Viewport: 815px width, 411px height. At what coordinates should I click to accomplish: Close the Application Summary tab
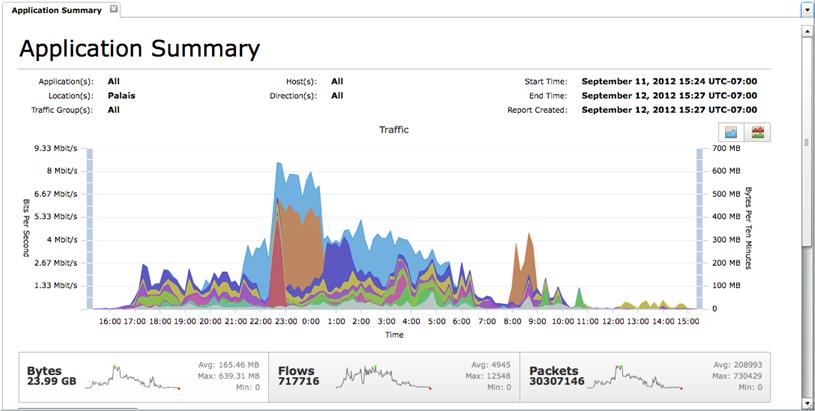click(114, 10)
